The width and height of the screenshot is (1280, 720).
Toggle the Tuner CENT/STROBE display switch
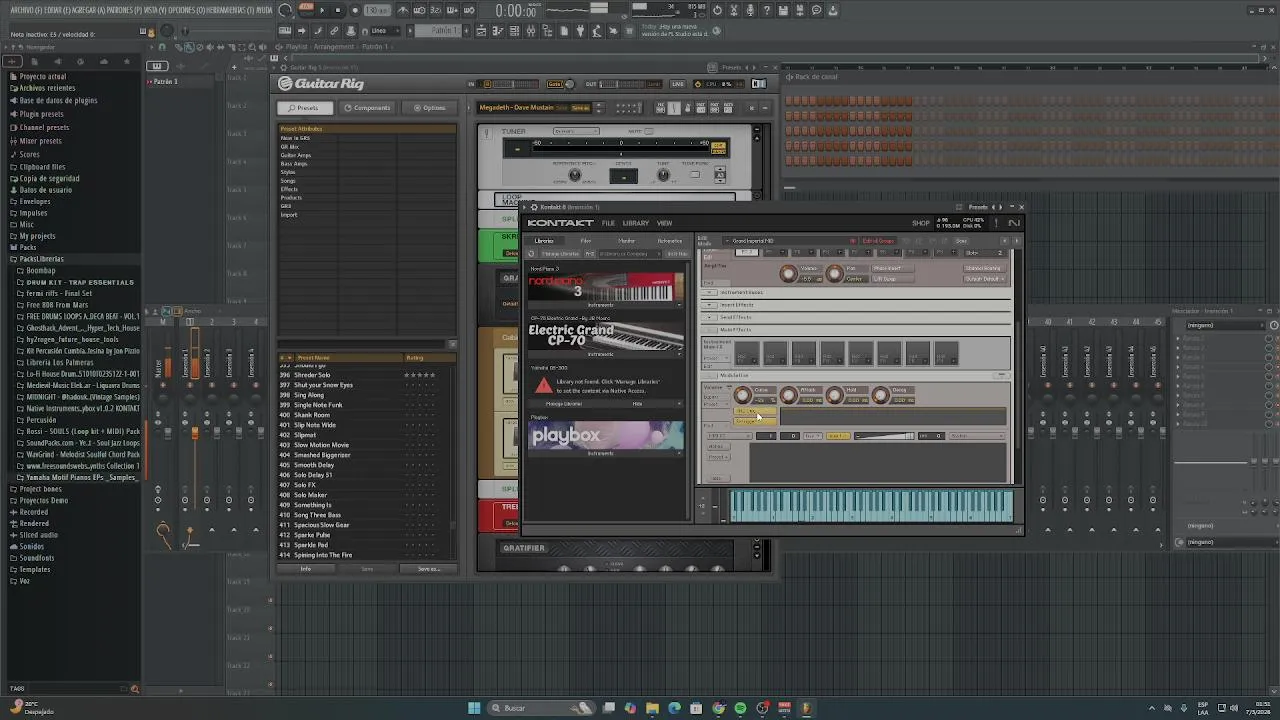718,147
